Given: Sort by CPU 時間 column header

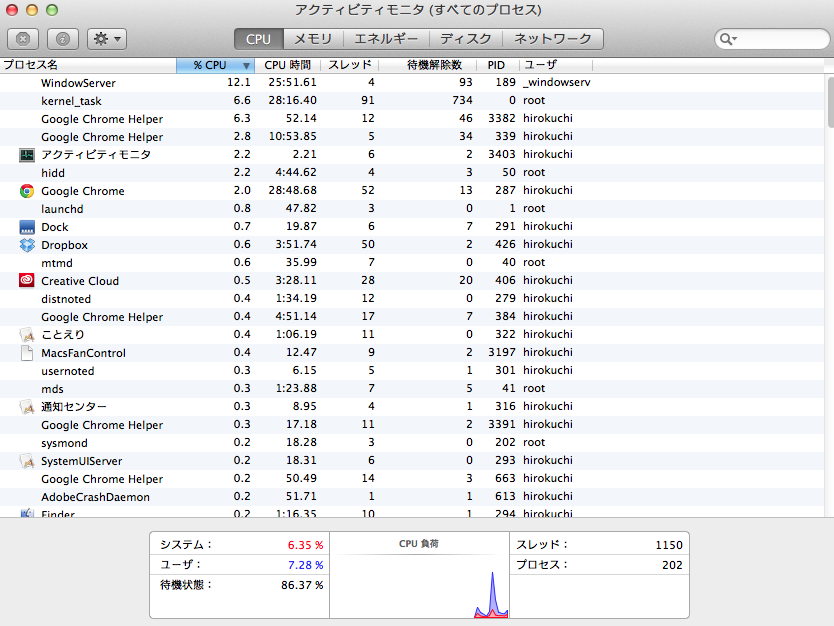Looking at the screenshot, I should 288,65.
